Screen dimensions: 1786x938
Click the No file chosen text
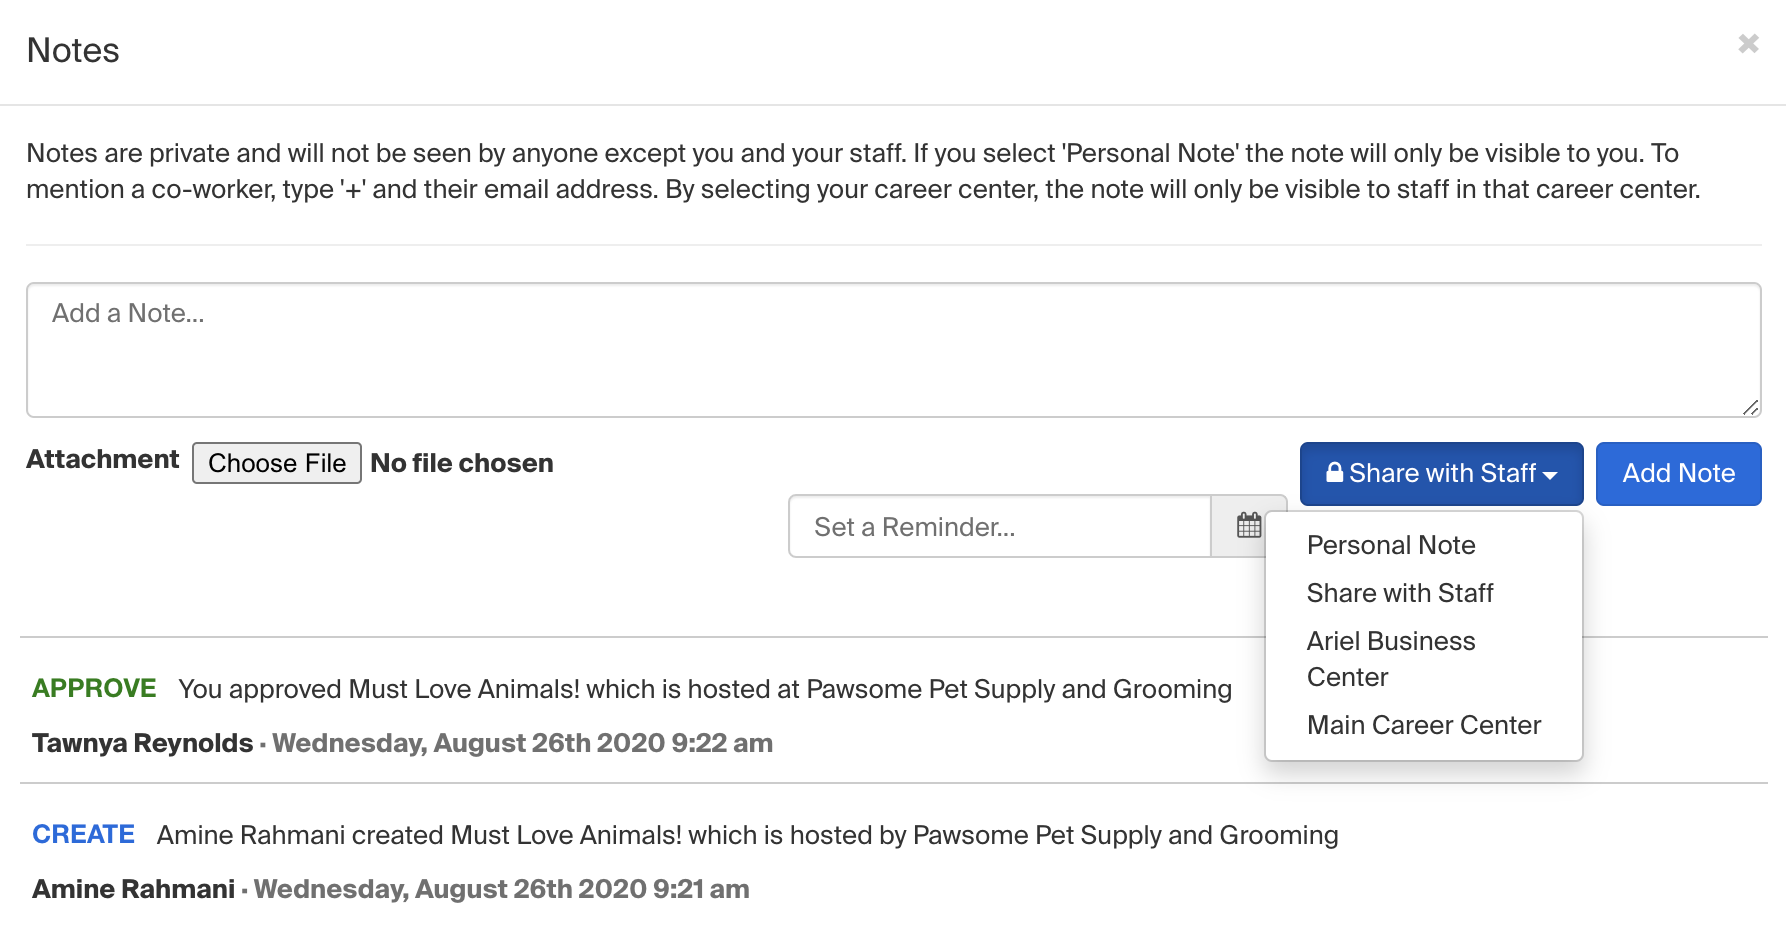tap(462, 463)
